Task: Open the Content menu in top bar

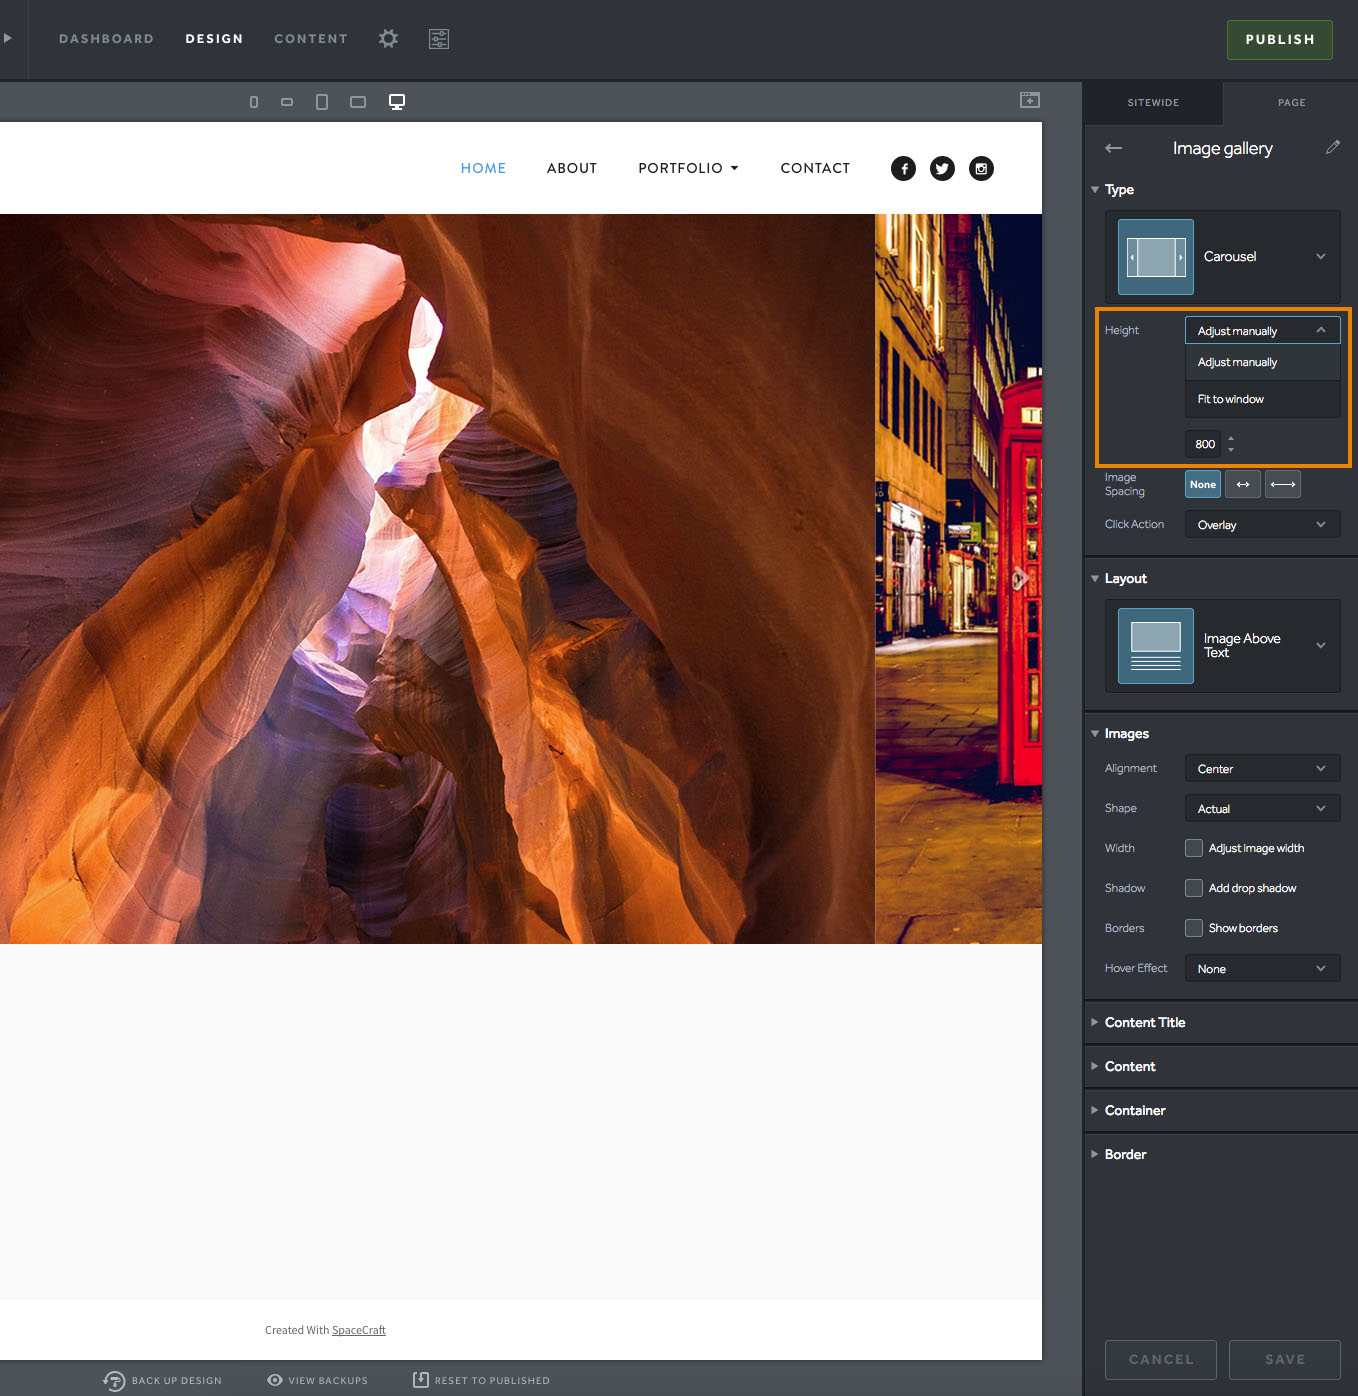Action: (x=311, y=39)
